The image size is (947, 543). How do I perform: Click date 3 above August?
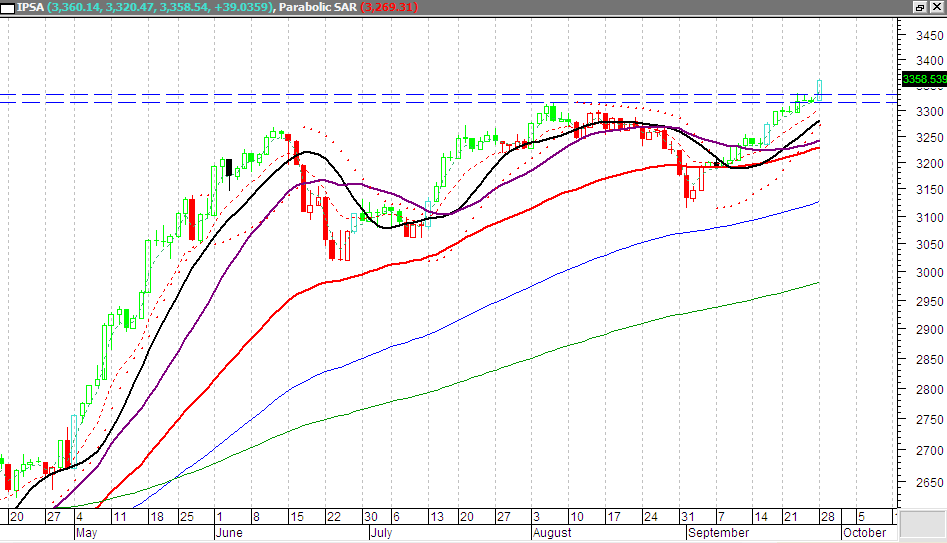click(536, 517)
